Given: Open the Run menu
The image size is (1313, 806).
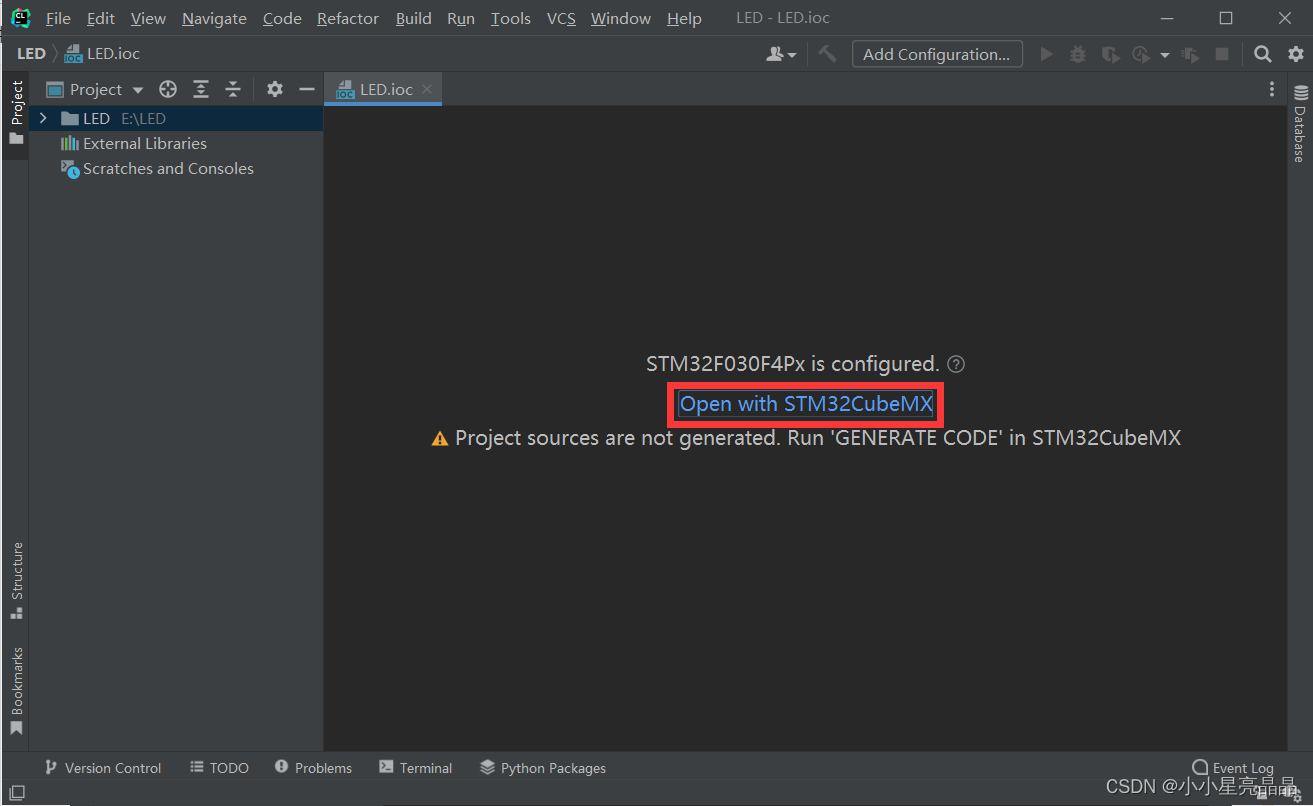Looking at the screenshot, I should click(461, 18).
